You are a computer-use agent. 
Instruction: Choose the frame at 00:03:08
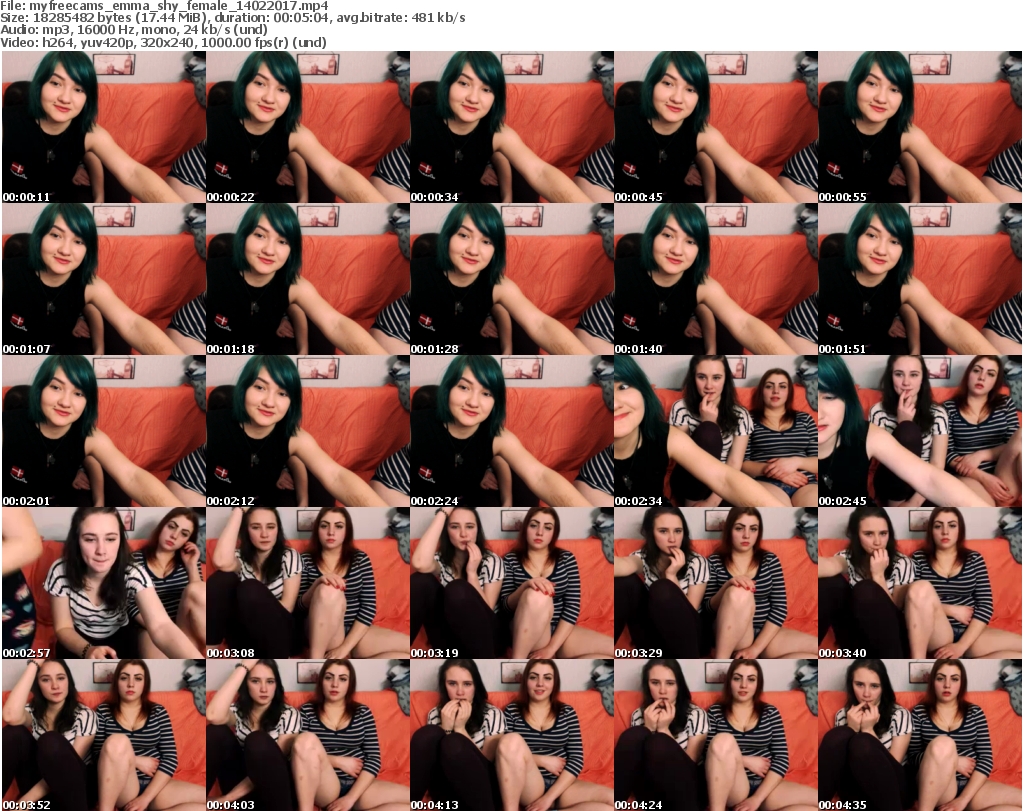point(308,583)
